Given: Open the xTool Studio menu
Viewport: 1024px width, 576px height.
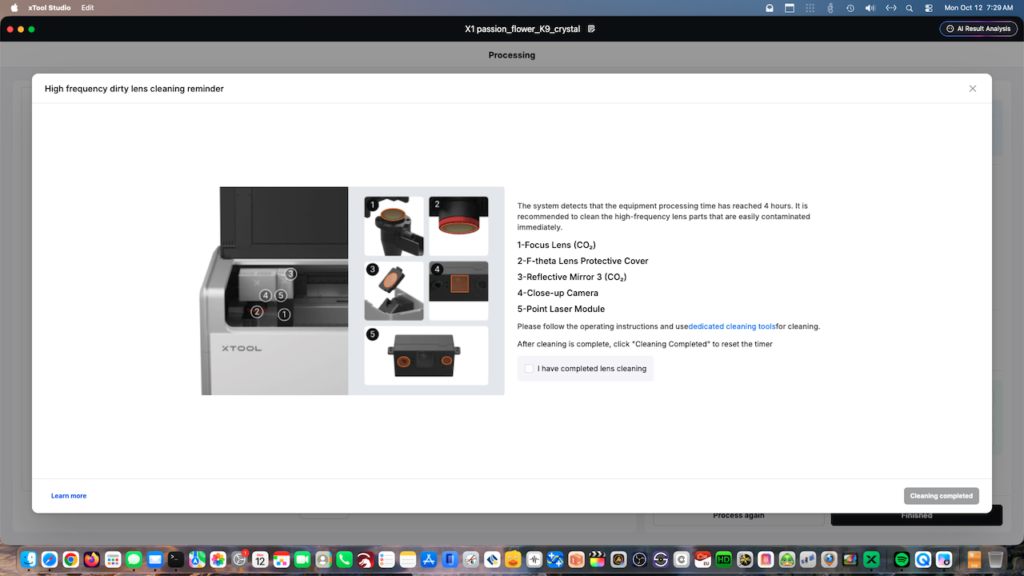Looking at the screenshot, I should (x=49, y=8).
